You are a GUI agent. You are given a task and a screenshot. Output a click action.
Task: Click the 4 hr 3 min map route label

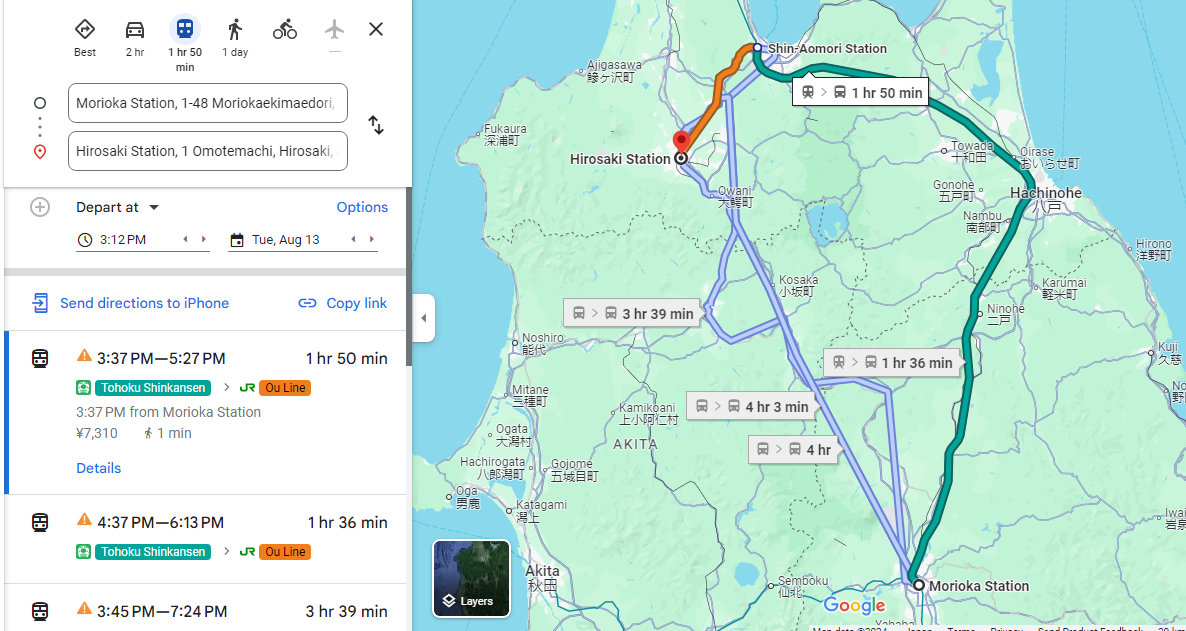pos(752,406)
